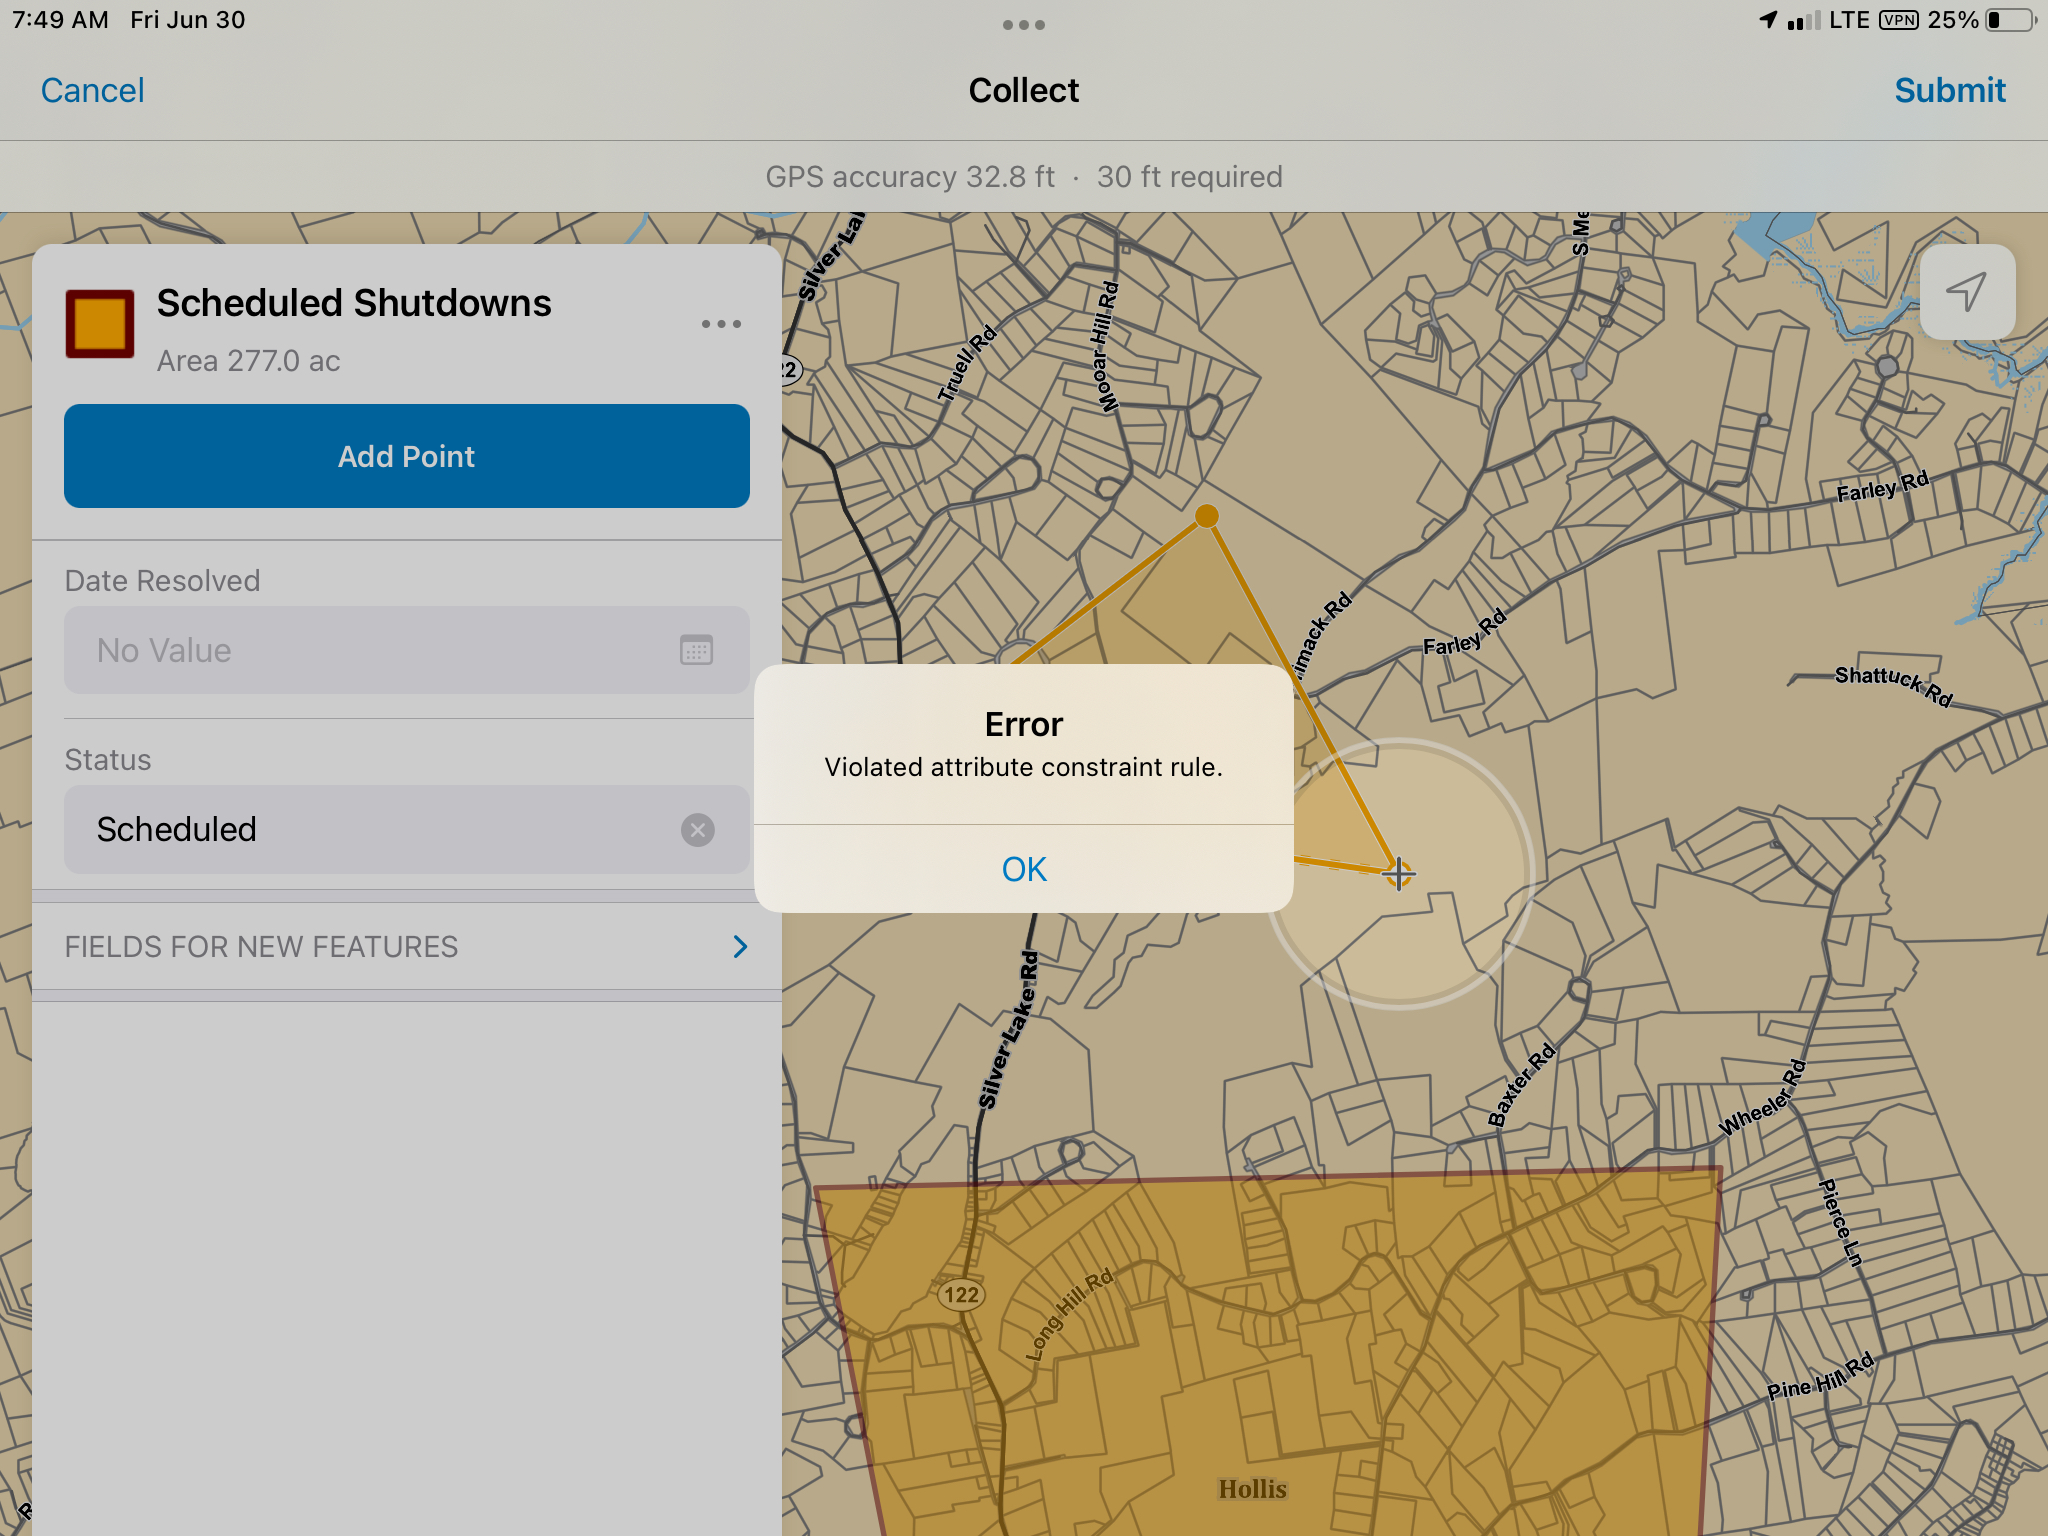2048x1536 pixels.
Task: Clear the Scheduled status value
Action: tap(698, 829)
